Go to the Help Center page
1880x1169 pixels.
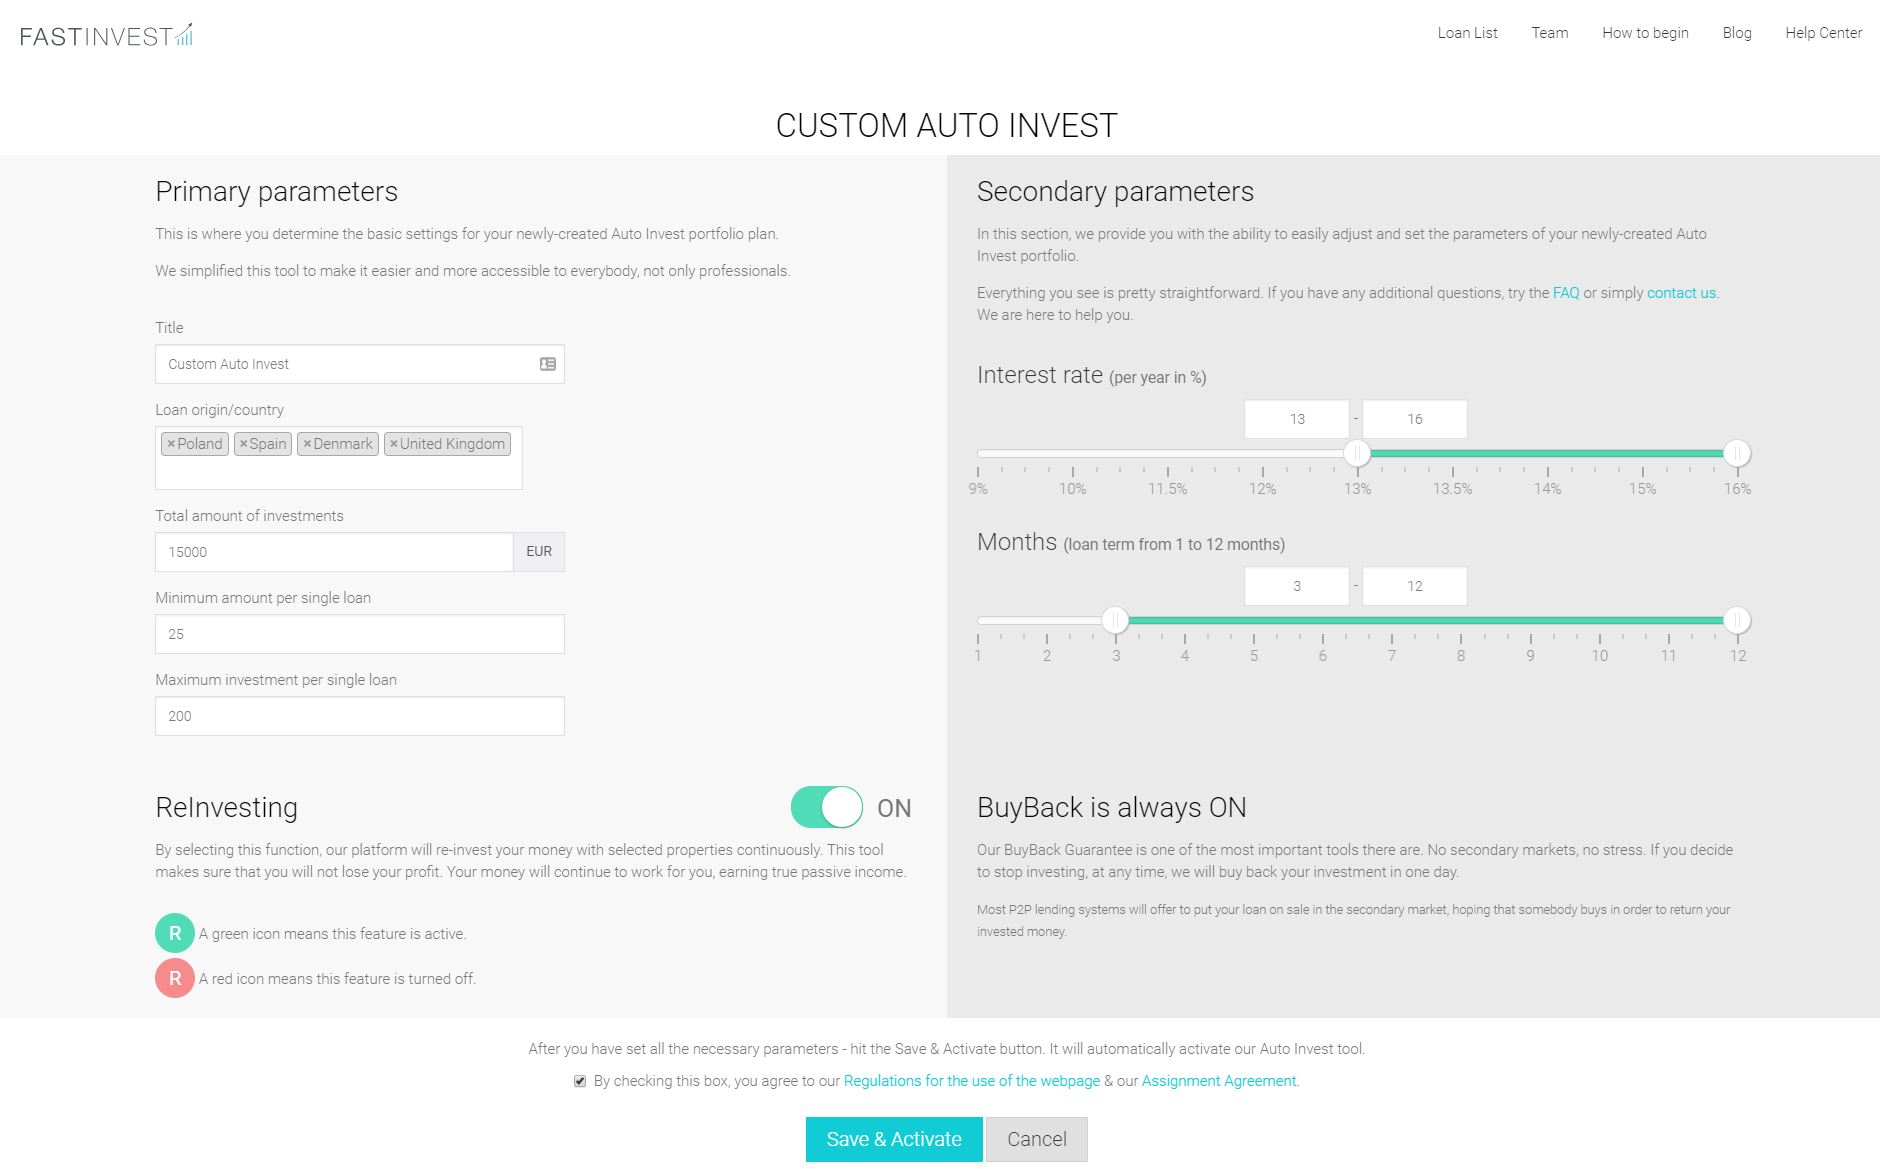(x=1823, y=33)
